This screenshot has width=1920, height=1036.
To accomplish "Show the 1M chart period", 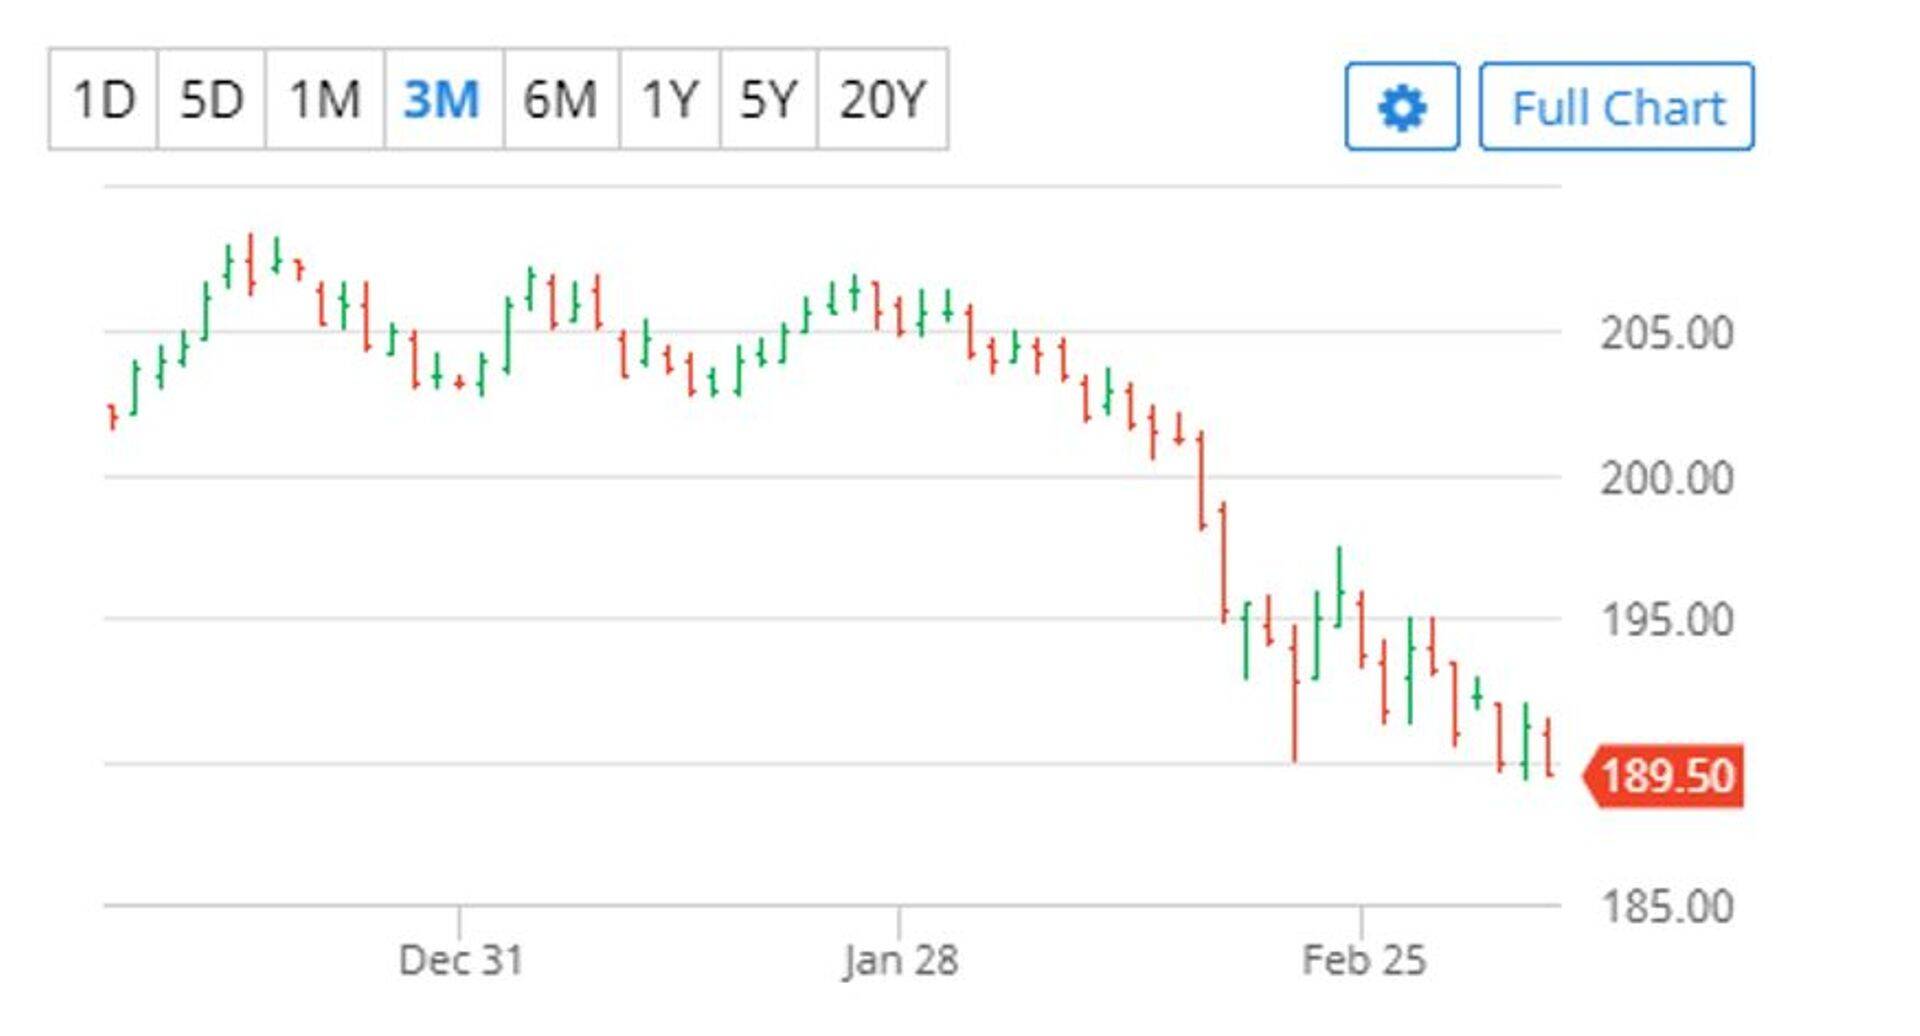I will pos(324,100).
